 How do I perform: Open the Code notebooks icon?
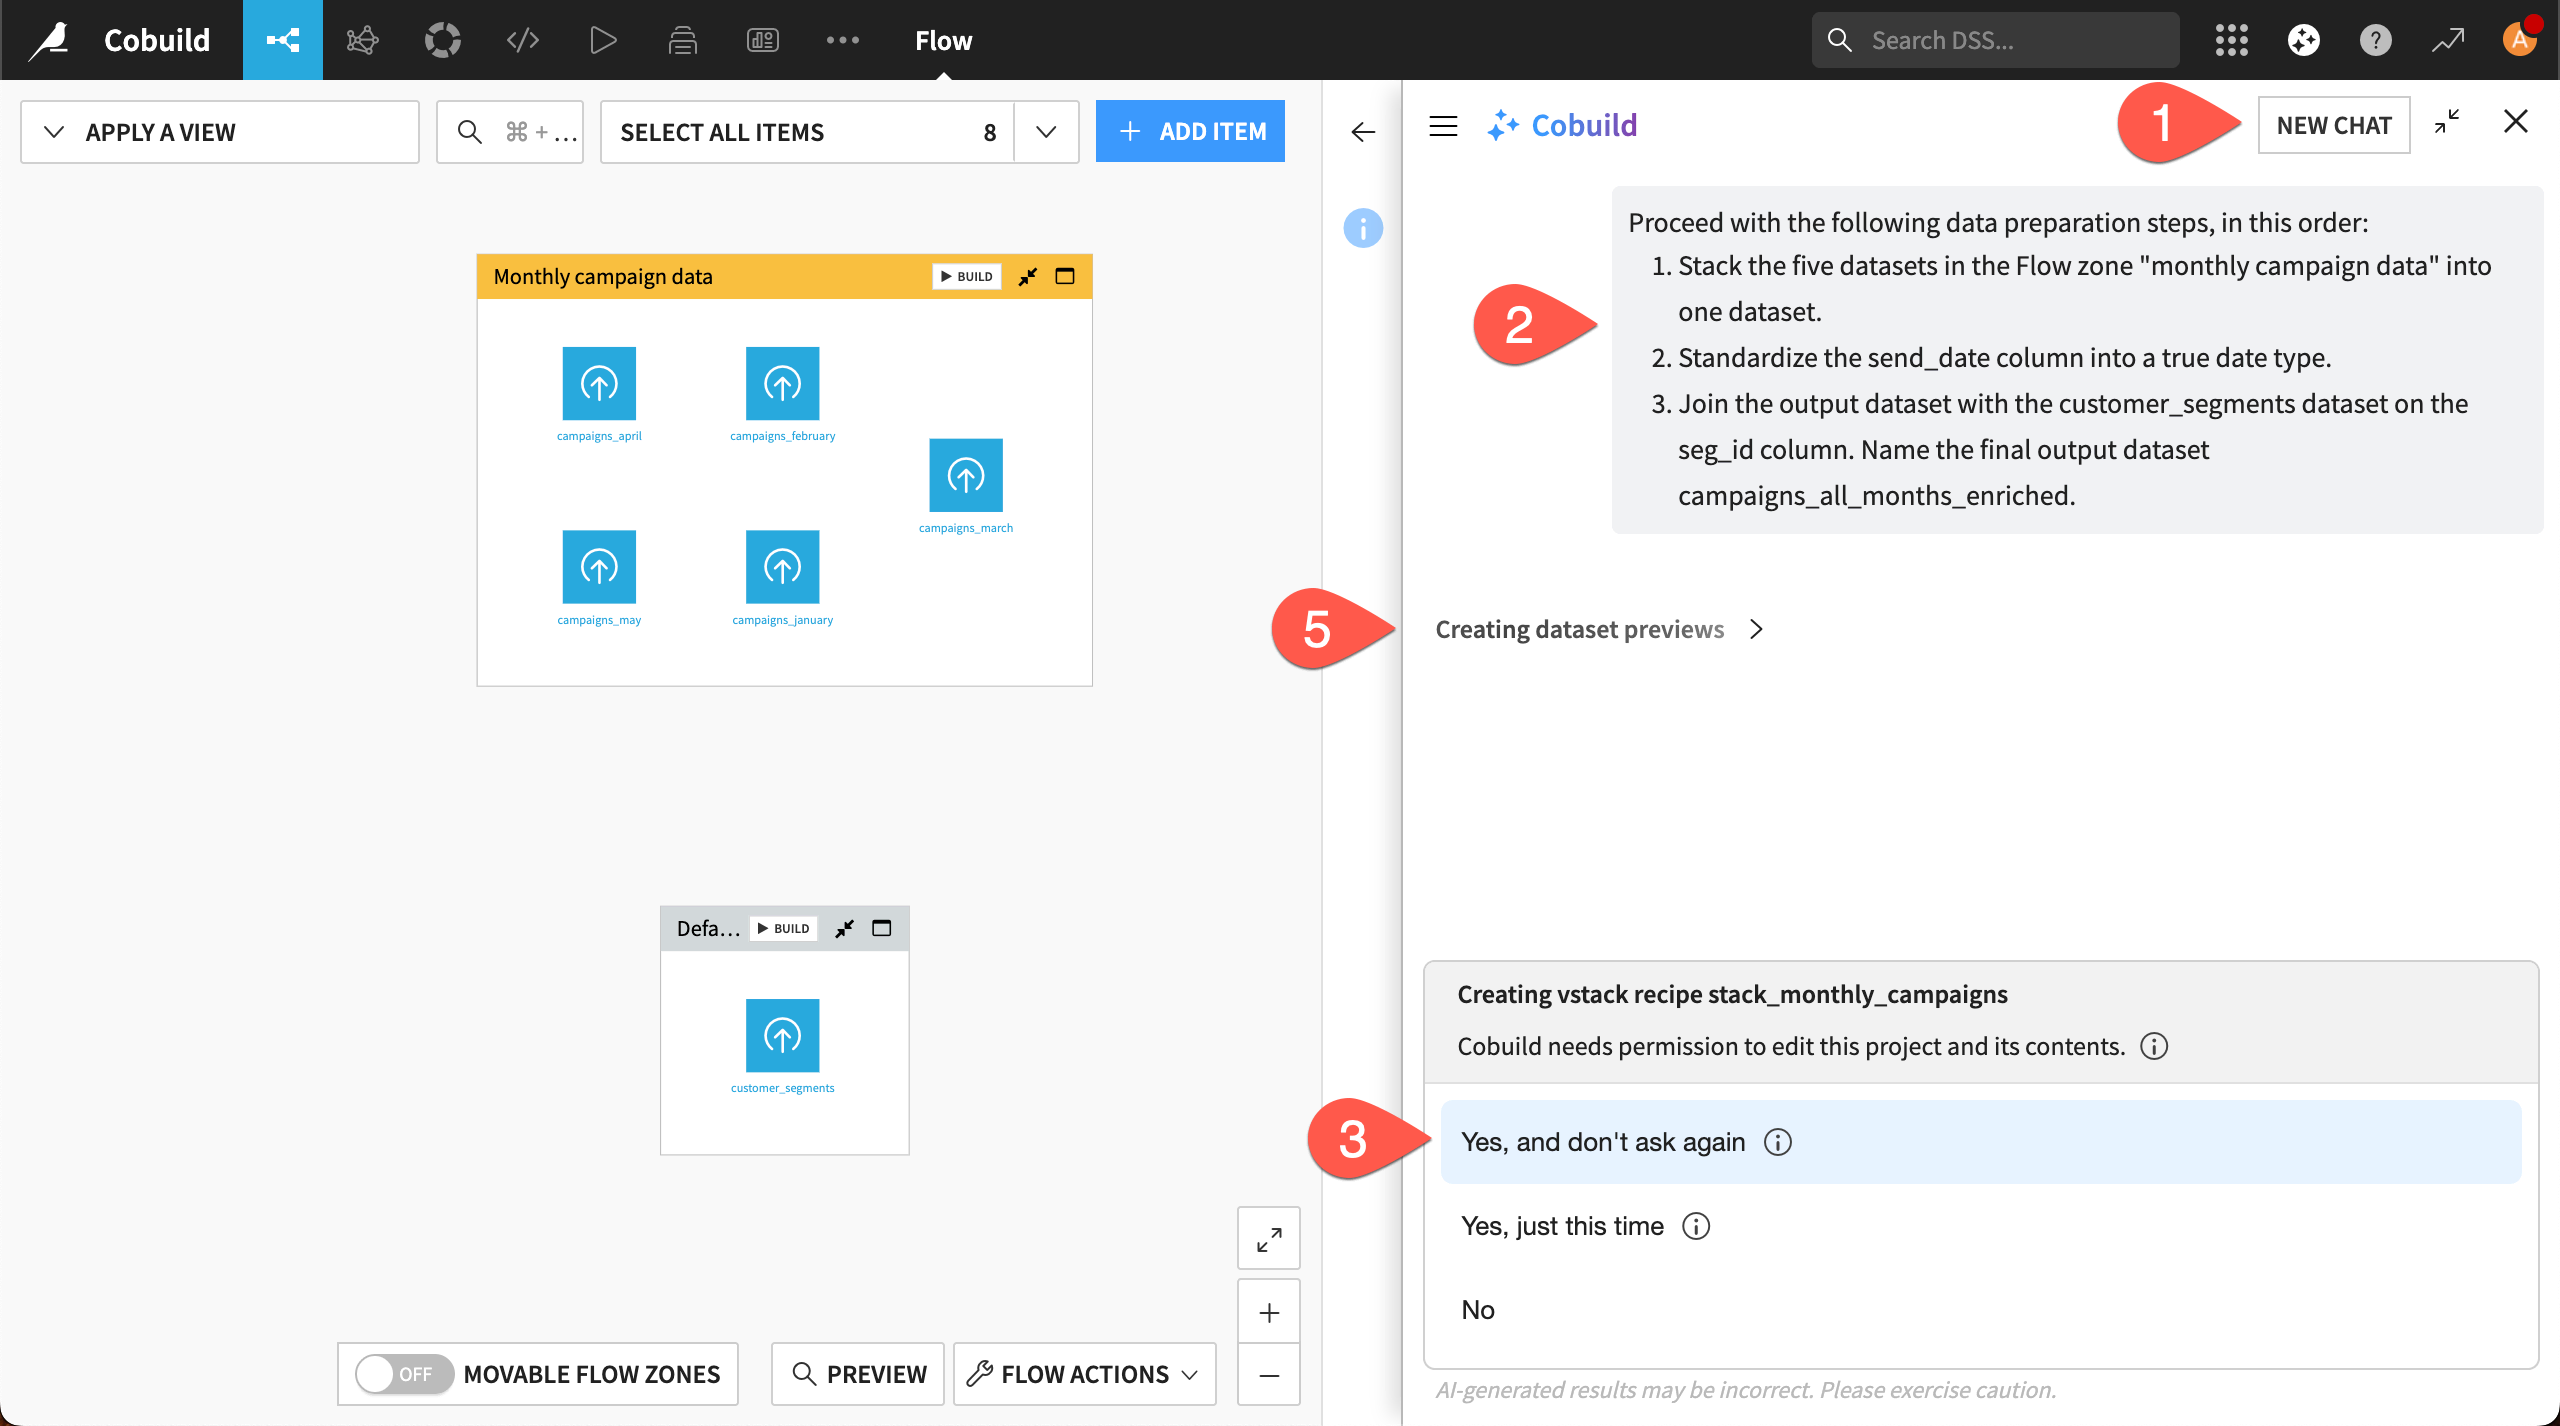pos(522,40)
